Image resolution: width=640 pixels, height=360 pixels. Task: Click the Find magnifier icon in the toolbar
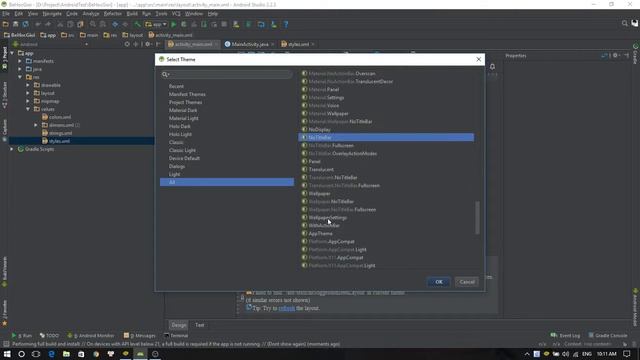(93, 24)
